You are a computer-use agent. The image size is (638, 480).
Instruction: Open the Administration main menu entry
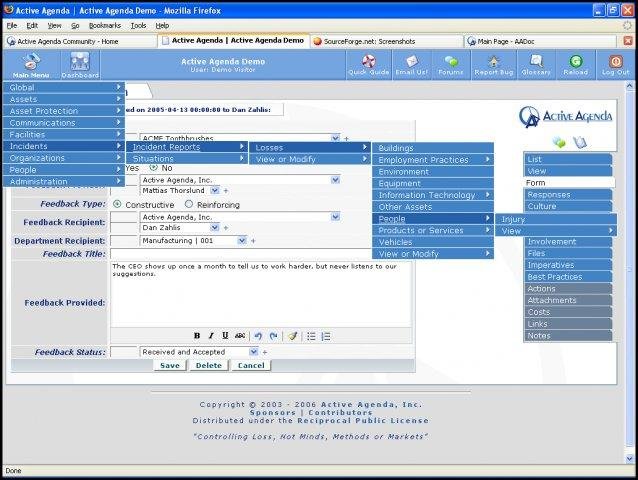point(63,182)
